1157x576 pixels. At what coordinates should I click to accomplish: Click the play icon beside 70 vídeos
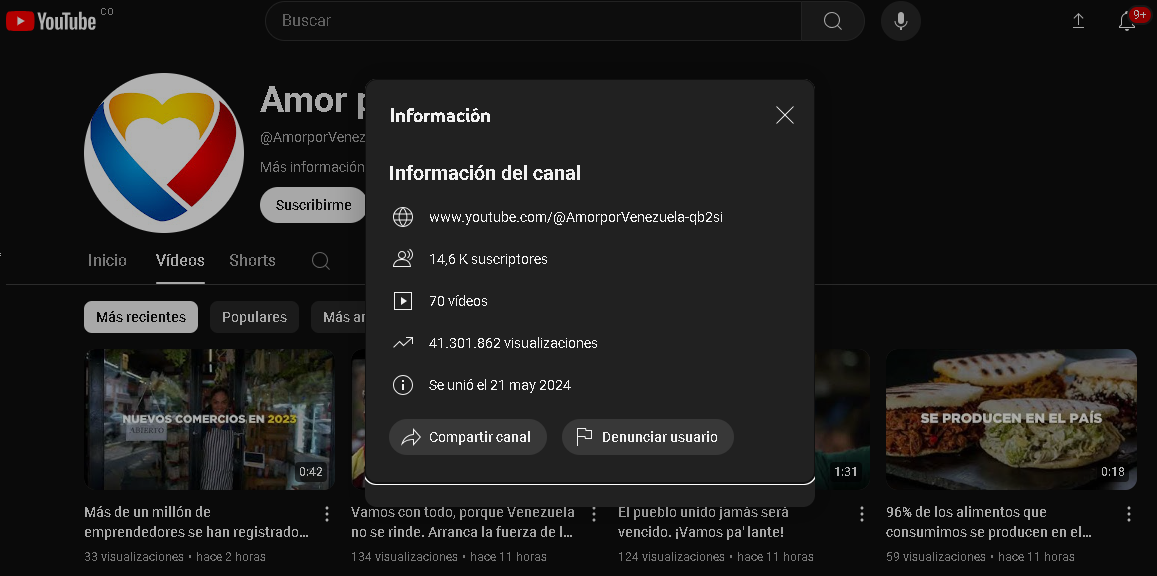click(x=402, y=301)
